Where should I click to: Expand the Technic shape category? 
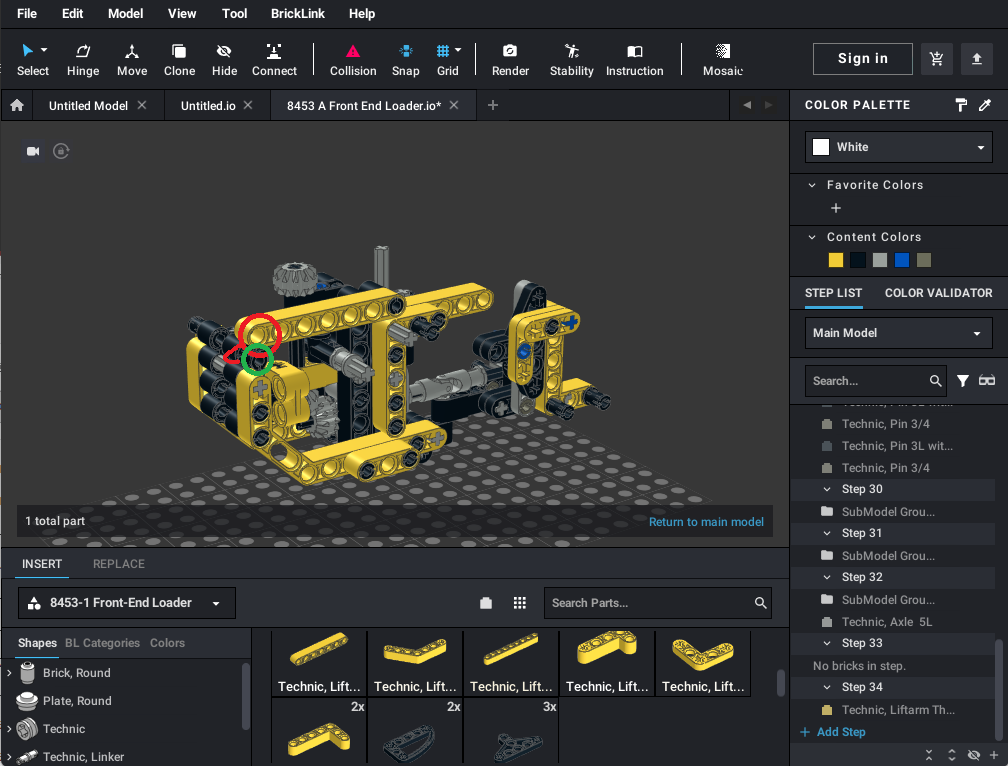pos(9,729)
